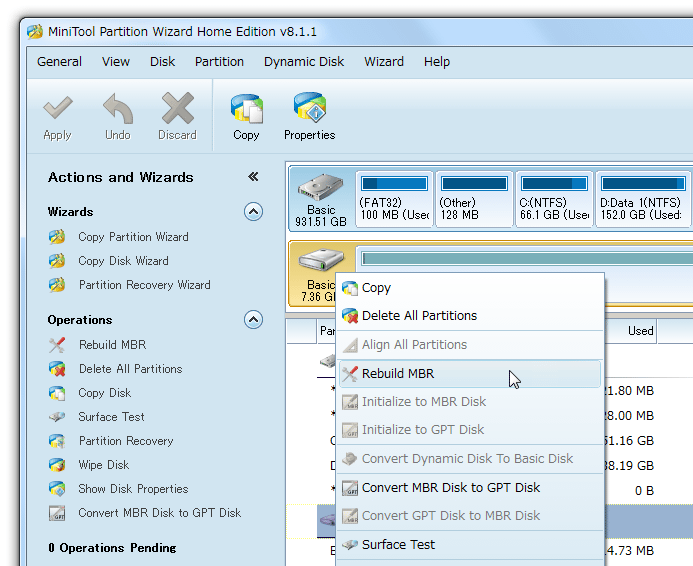The height and width of the screenshot is (566, 693).
Task: Click the Discard X toolbar icon
Action: pos(177,108)
